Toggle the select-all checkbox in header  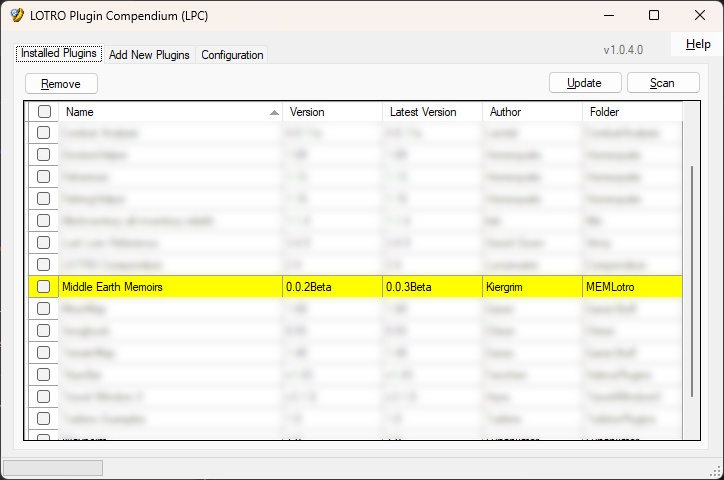[x=44, y=112]
